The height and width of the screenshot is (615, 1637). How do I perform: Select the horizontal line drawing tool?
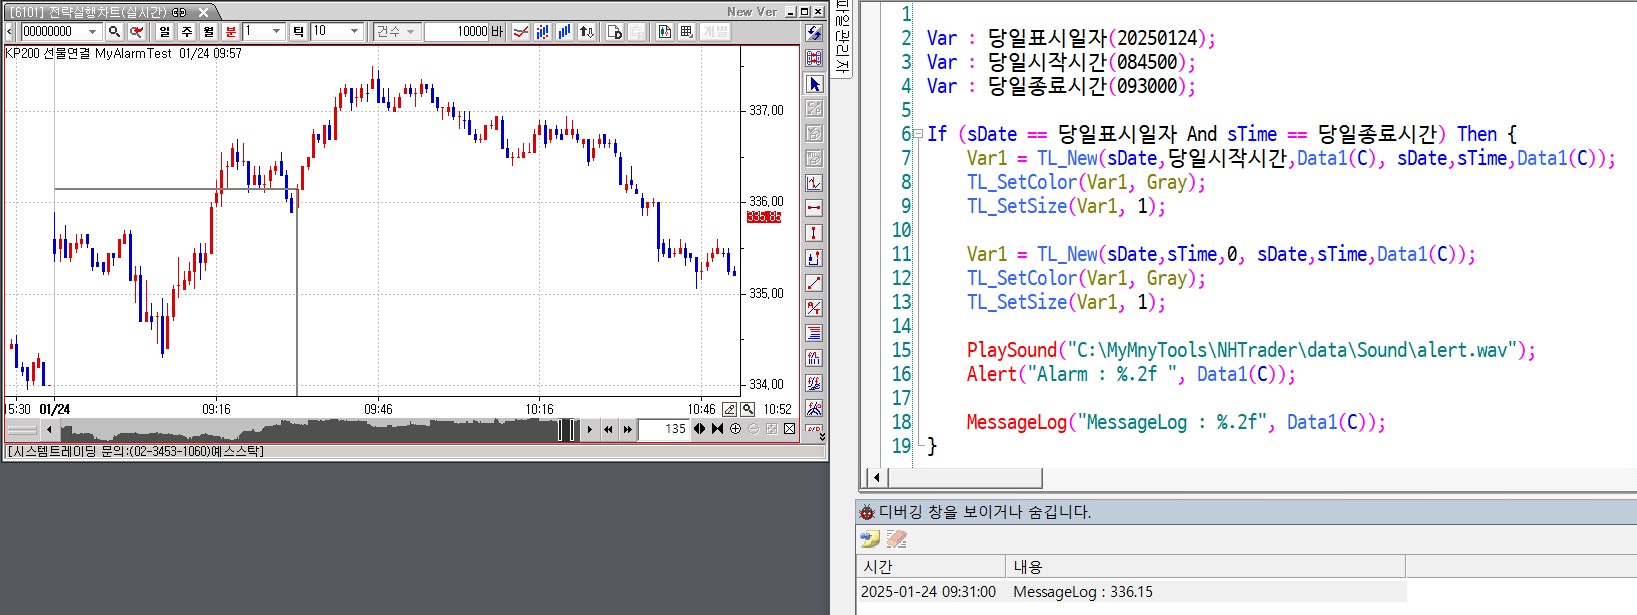point(814,208)
